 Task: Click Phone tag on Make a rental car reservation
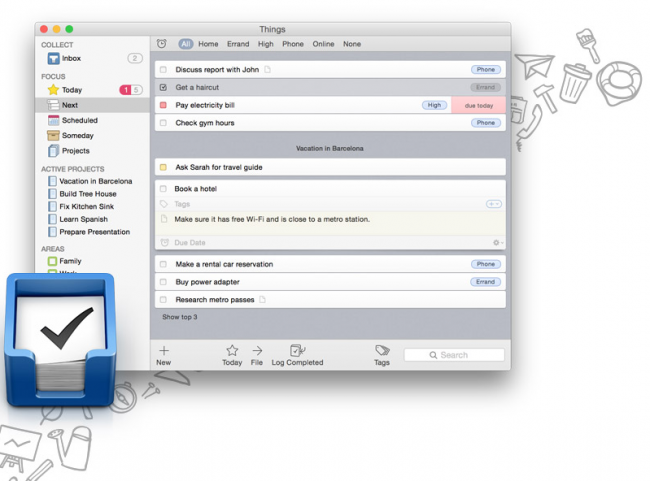coord(486,264)
